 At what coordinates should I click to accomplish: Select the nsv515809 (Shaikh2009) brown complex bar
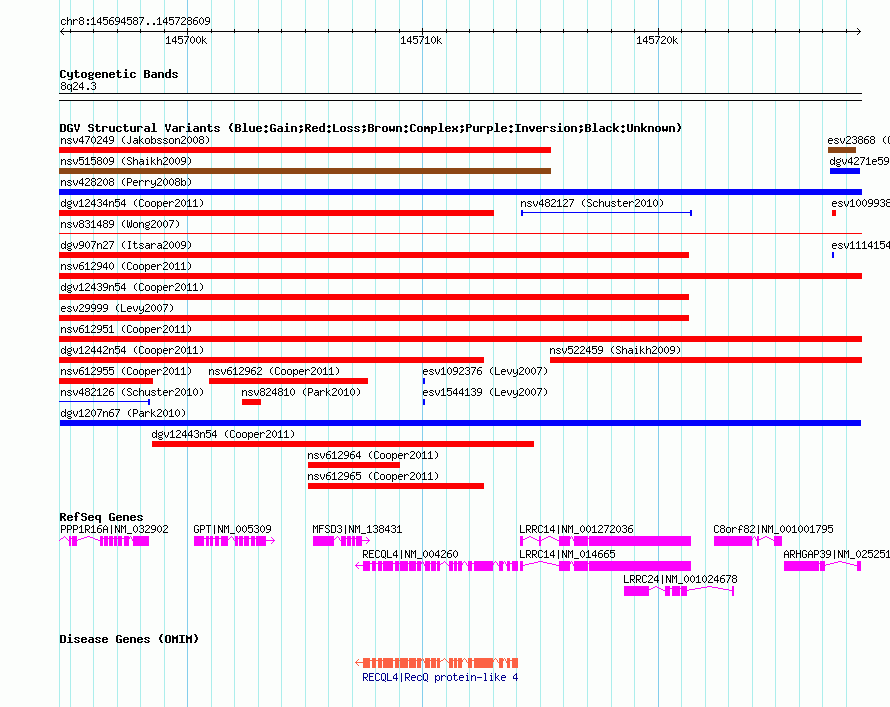click(305, 171)
